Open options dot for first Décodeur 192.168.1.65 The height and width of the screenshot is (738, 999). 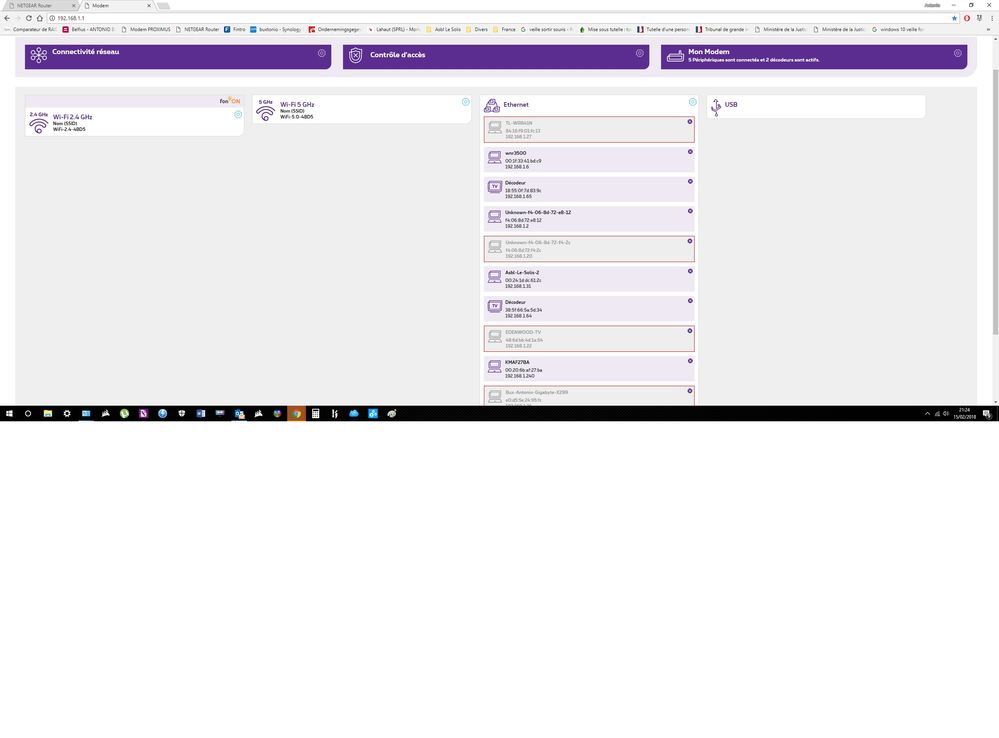690,182
